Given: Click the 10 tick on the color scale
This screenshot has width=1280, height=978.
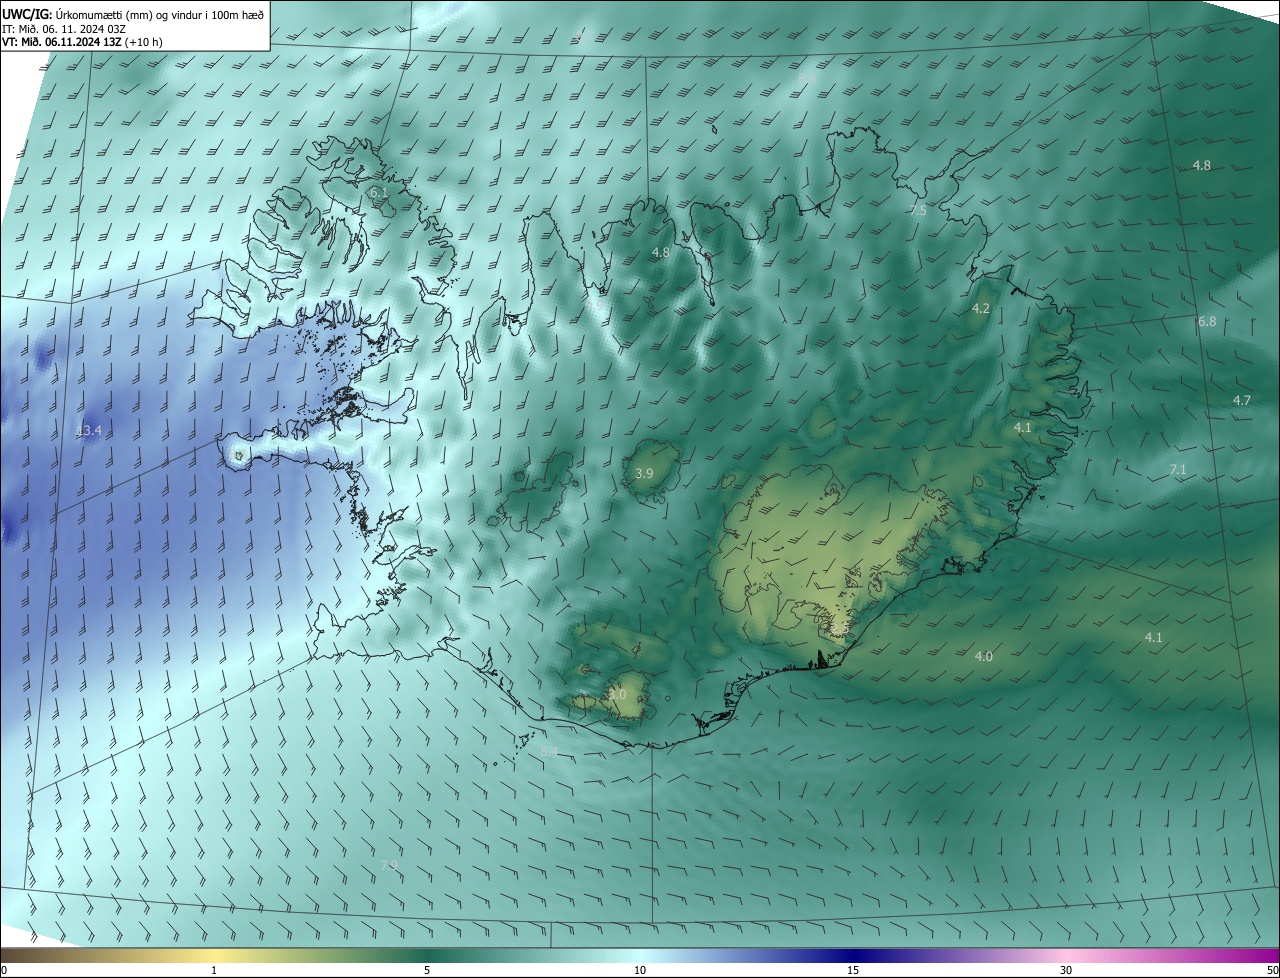Looking at the screenshot, I should (640, 970).
